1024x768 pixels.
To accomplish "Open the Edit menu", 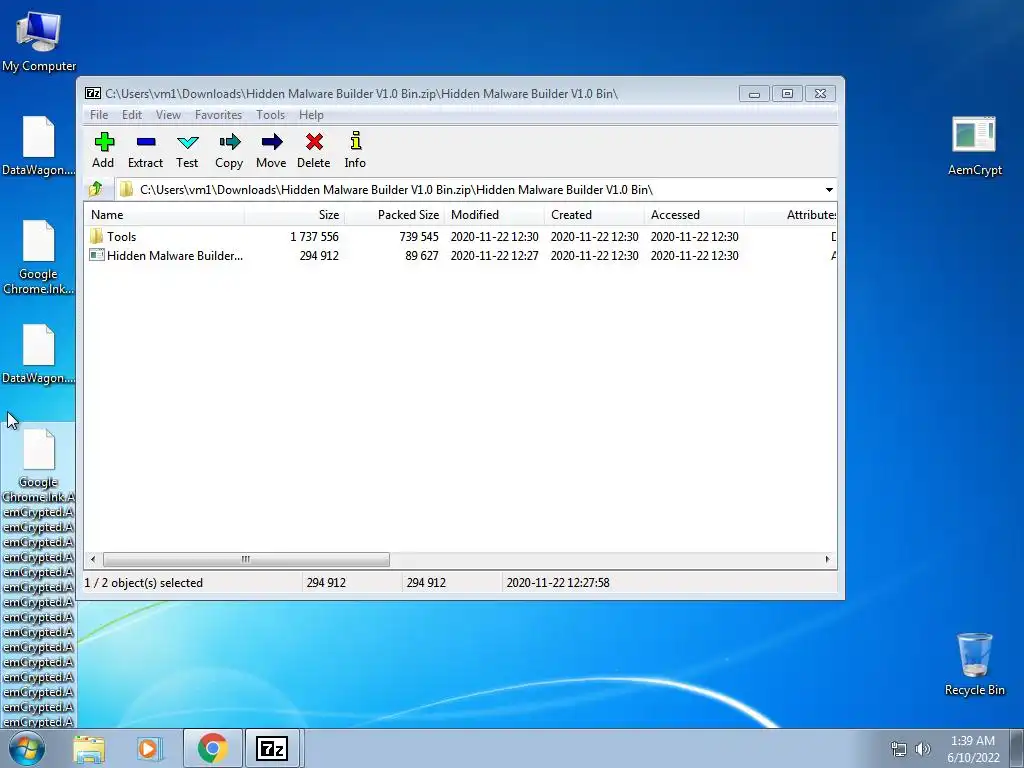I will (132, 115).
